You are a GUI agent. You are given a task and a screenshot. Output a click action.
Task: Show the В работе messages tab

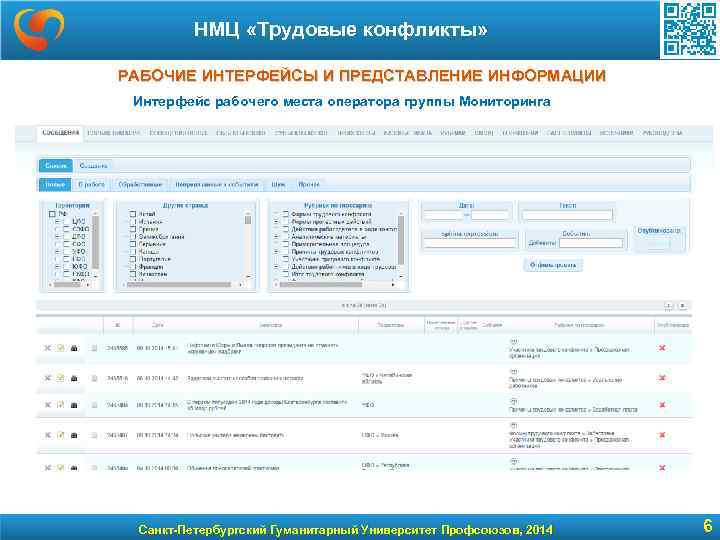(91, 185)
